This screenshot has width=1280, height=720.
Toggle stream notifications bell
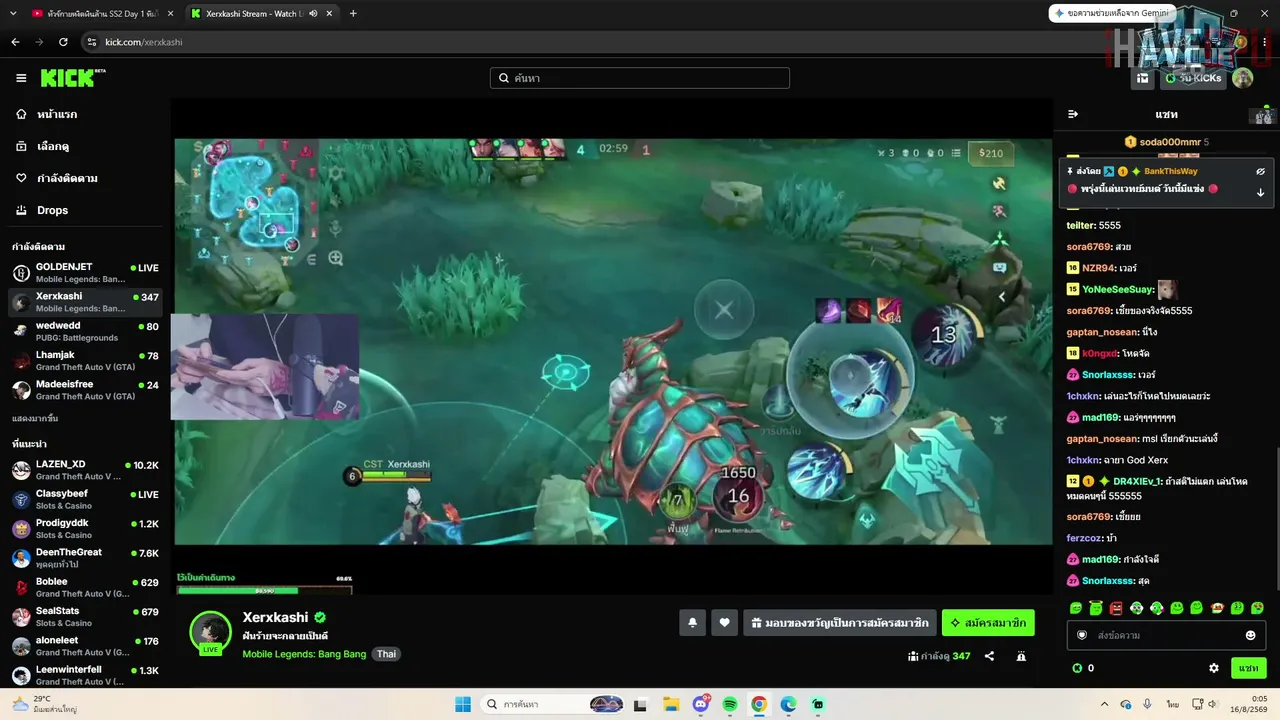692,623
